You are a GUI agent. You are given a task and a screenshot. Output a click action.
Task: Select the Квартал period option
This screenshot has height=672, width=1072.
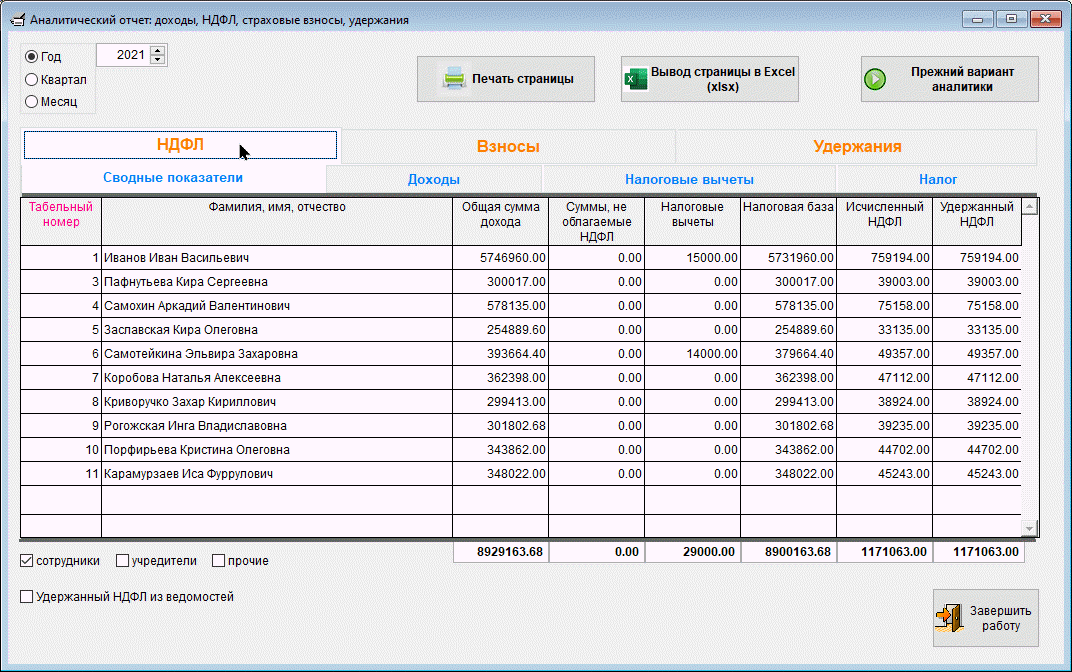32,79
